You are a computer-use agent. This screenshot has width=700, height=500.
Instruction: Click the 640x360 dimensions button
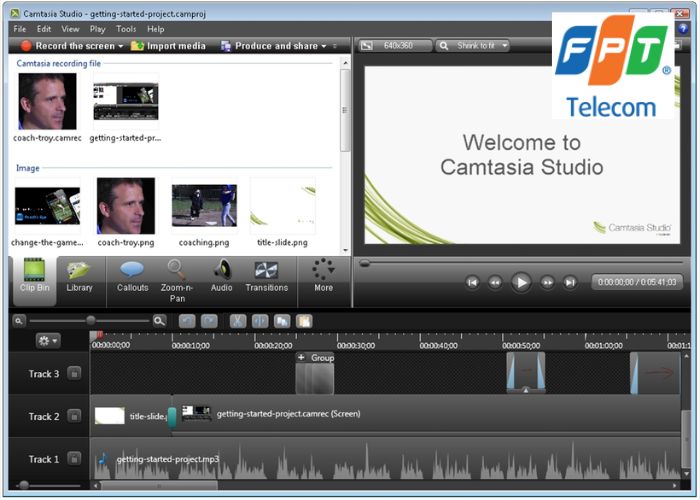[396, 46]
